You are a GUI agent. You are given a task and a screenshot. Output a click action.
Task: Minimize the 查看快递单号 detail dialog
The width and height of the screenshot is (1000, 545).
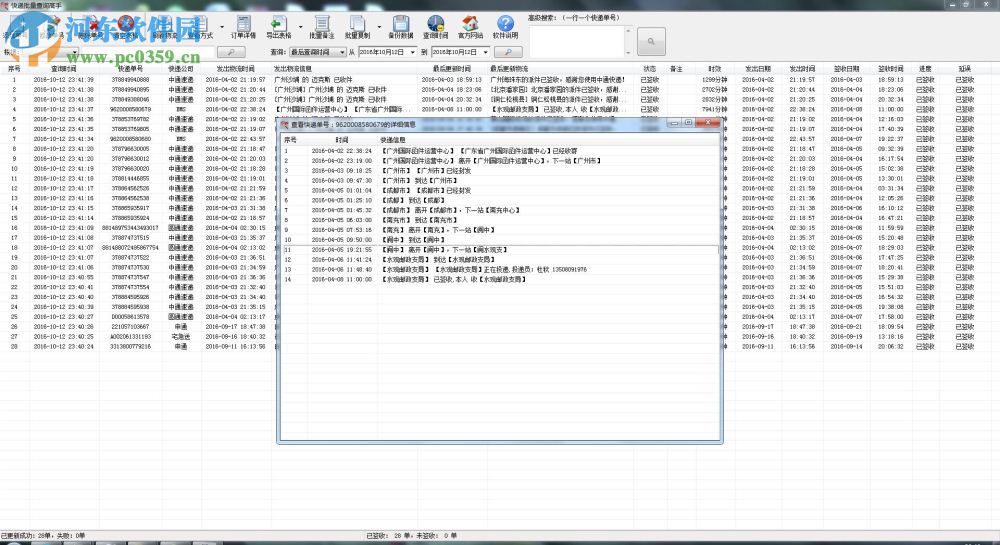[674, 122]
